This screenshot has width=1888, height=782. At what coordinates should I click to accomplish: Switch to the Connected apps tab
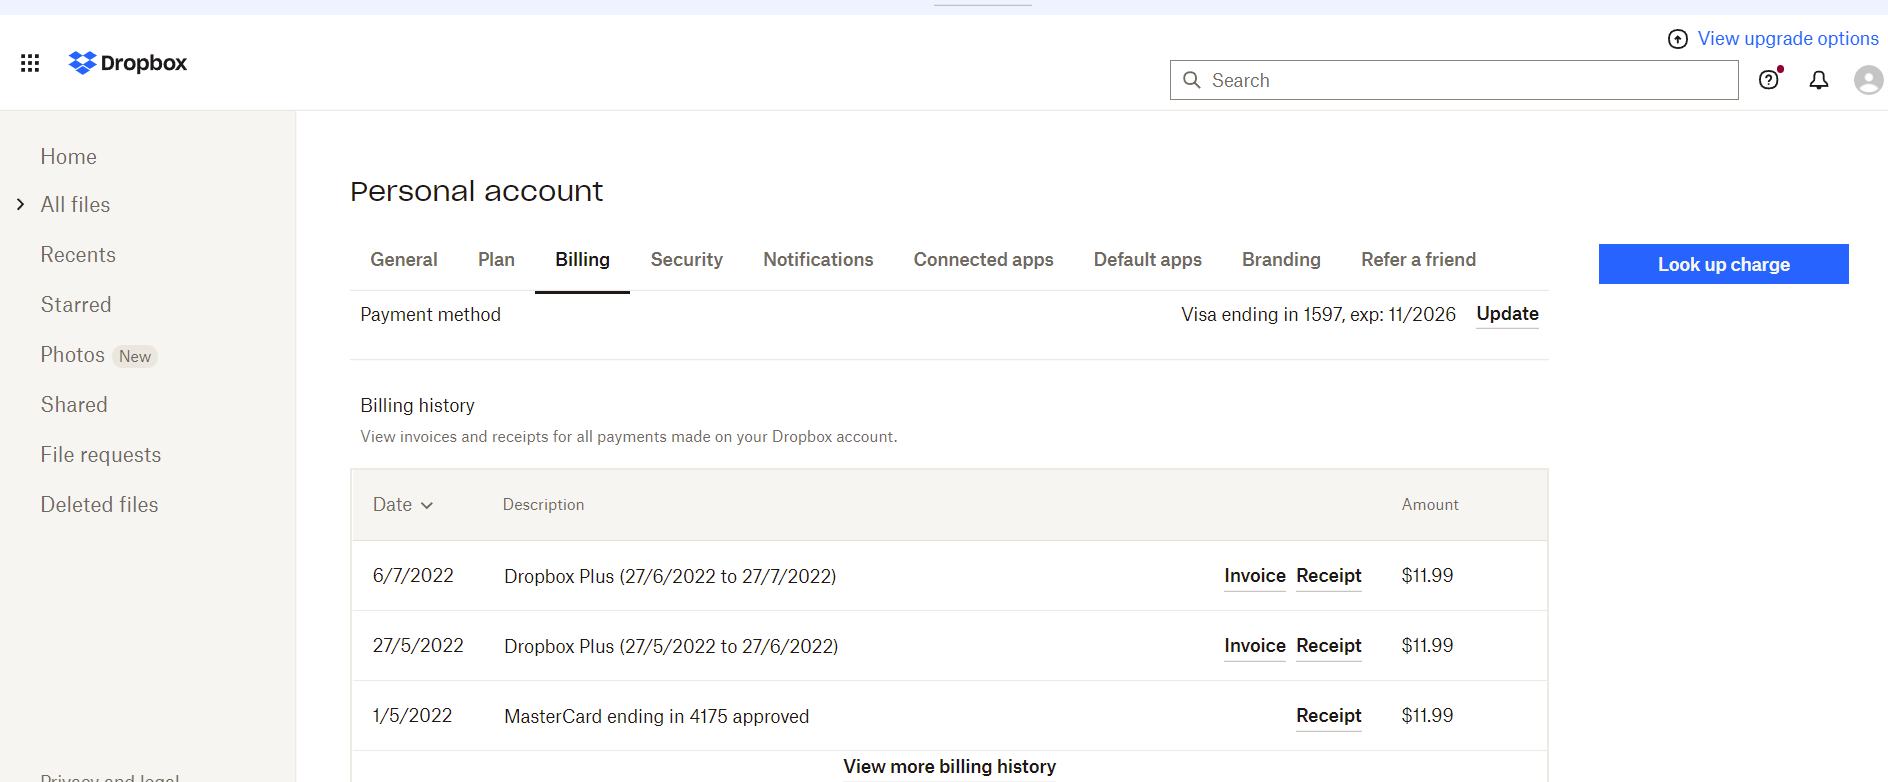tap(984, 260)
